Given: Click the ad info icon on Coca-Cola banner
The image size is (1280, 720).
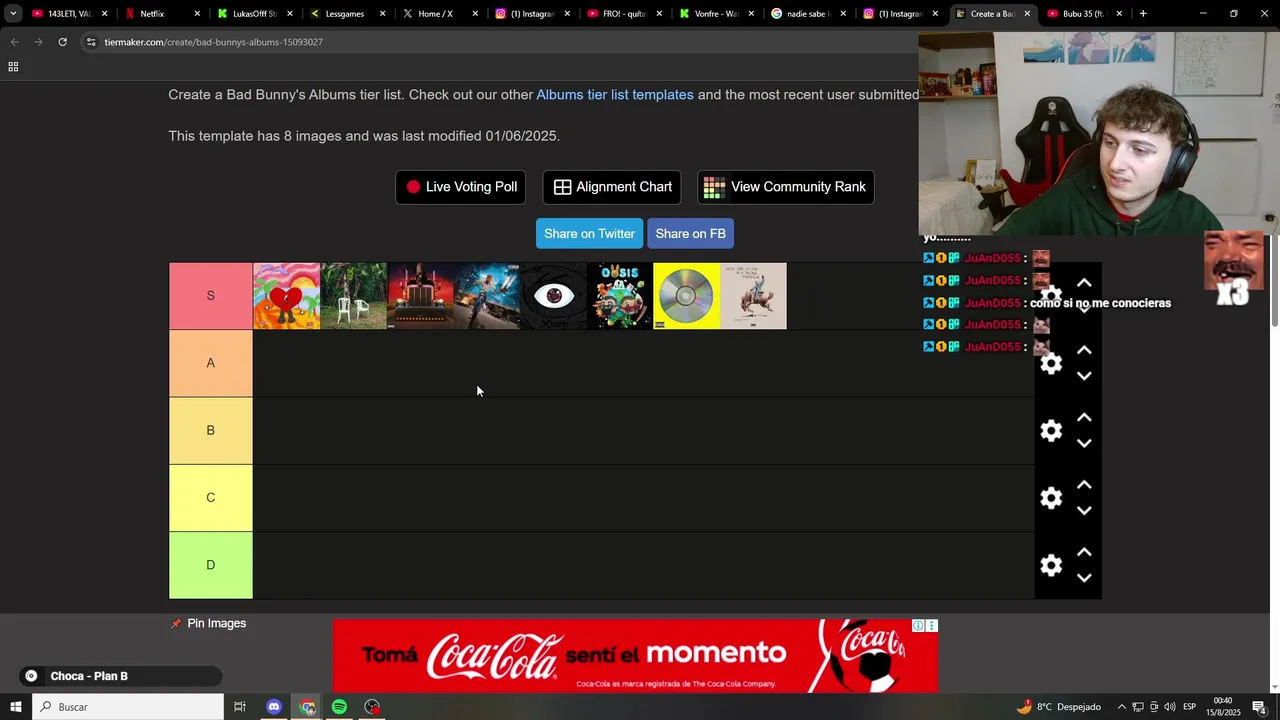Looking at the screenshot, I should click(918, 625).
